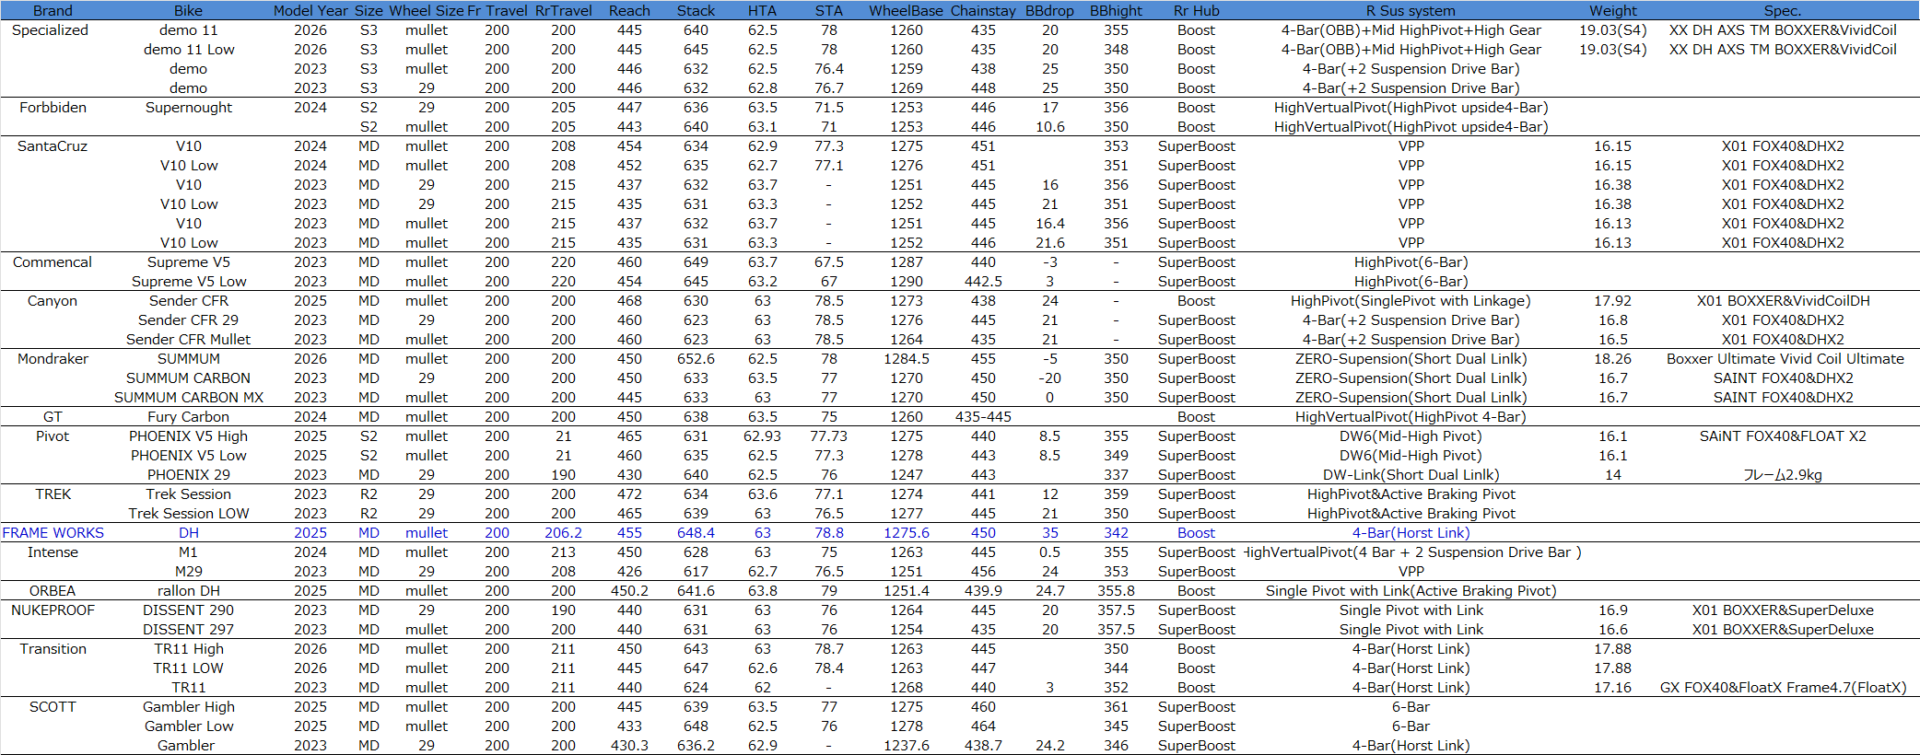This screenshot has width=1920, height=755.
Task: Select the Weight column header
Action: (x=1613, y=10)
